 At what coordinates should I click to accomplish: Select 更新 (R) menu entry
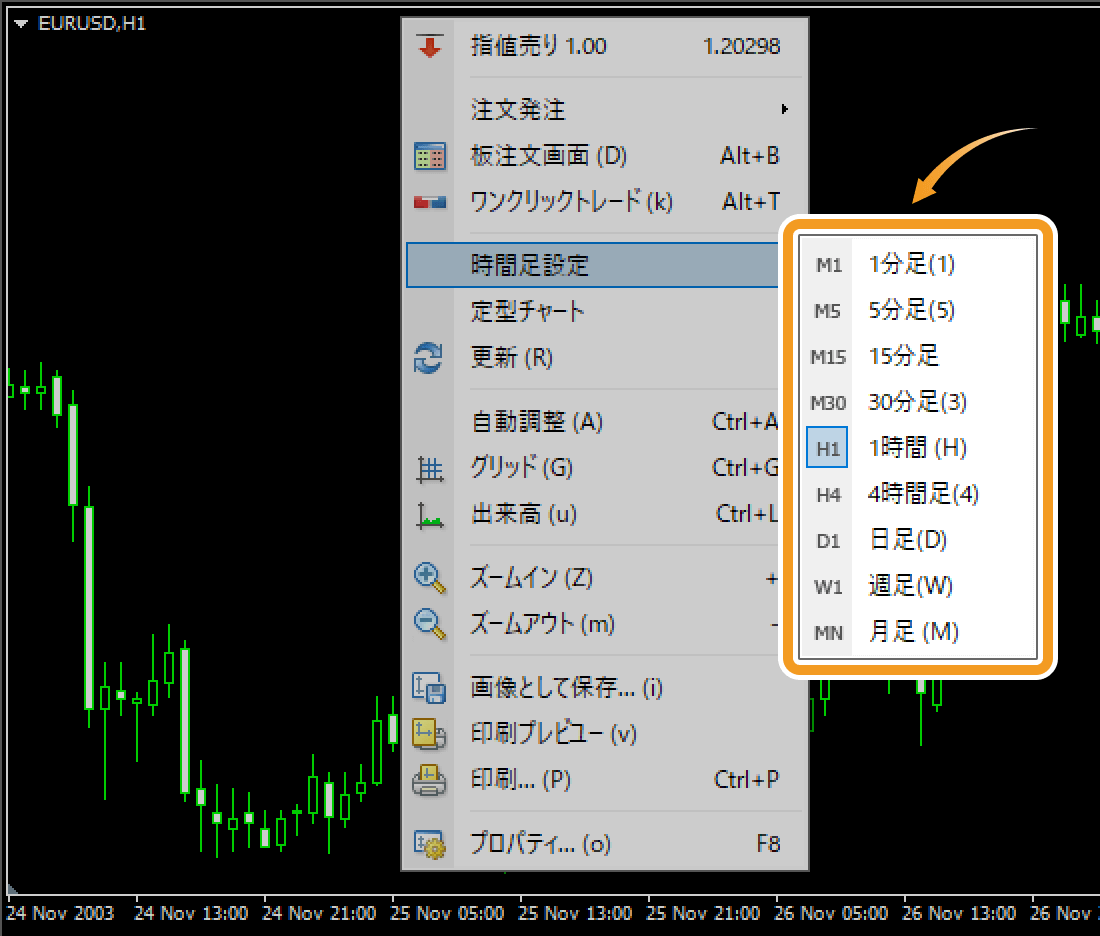coord(593,357)
